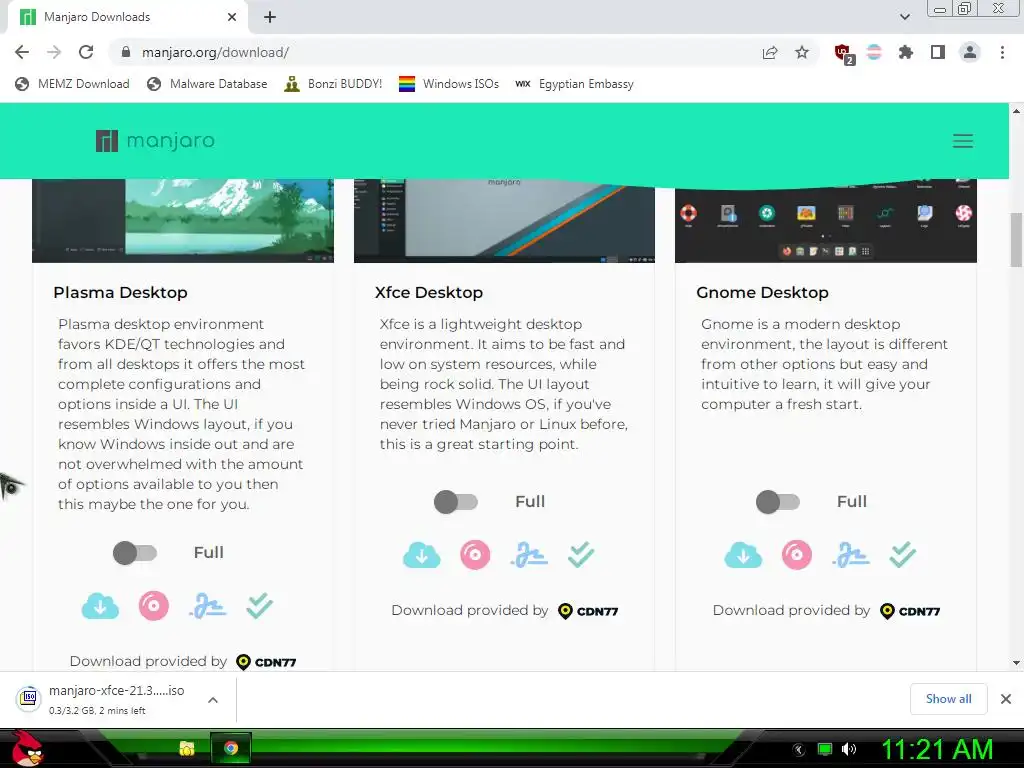The width and height of the screenshot is (1024, 768).
Task: Open the Xfce Desktop screenshot thumbnail
Action: point(504,221)
